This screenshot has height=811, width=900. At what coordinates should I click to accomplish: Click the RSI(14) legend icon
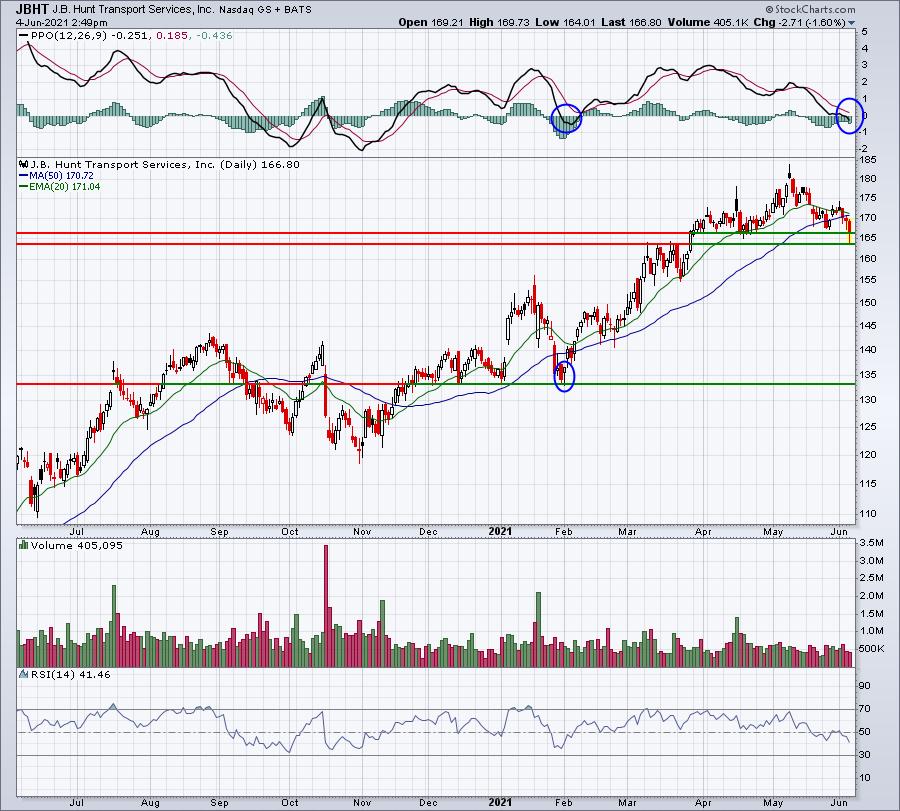(23, 674)
